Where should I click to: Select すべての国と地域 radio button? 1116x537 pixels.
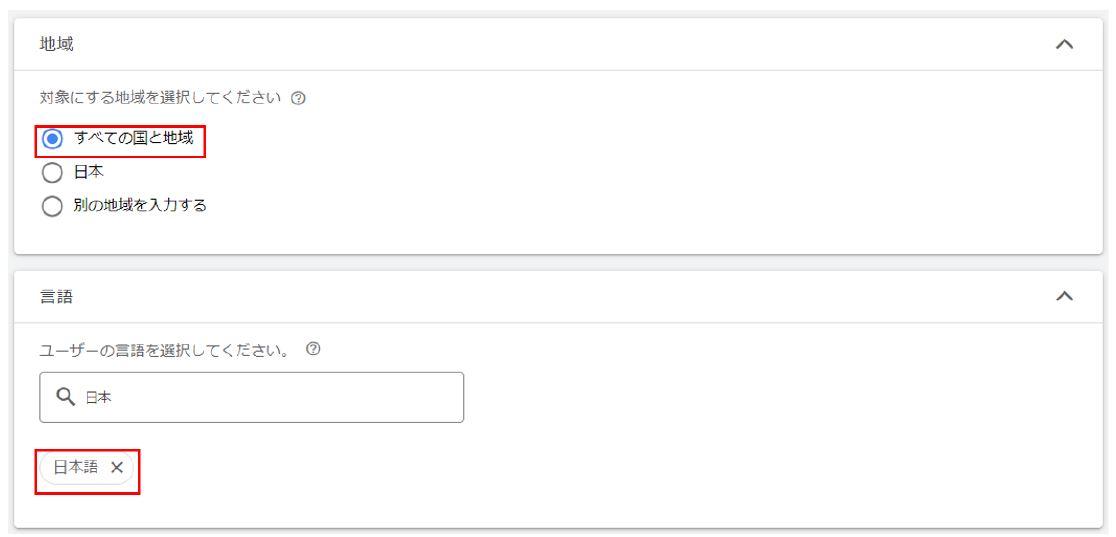[52, 138]
